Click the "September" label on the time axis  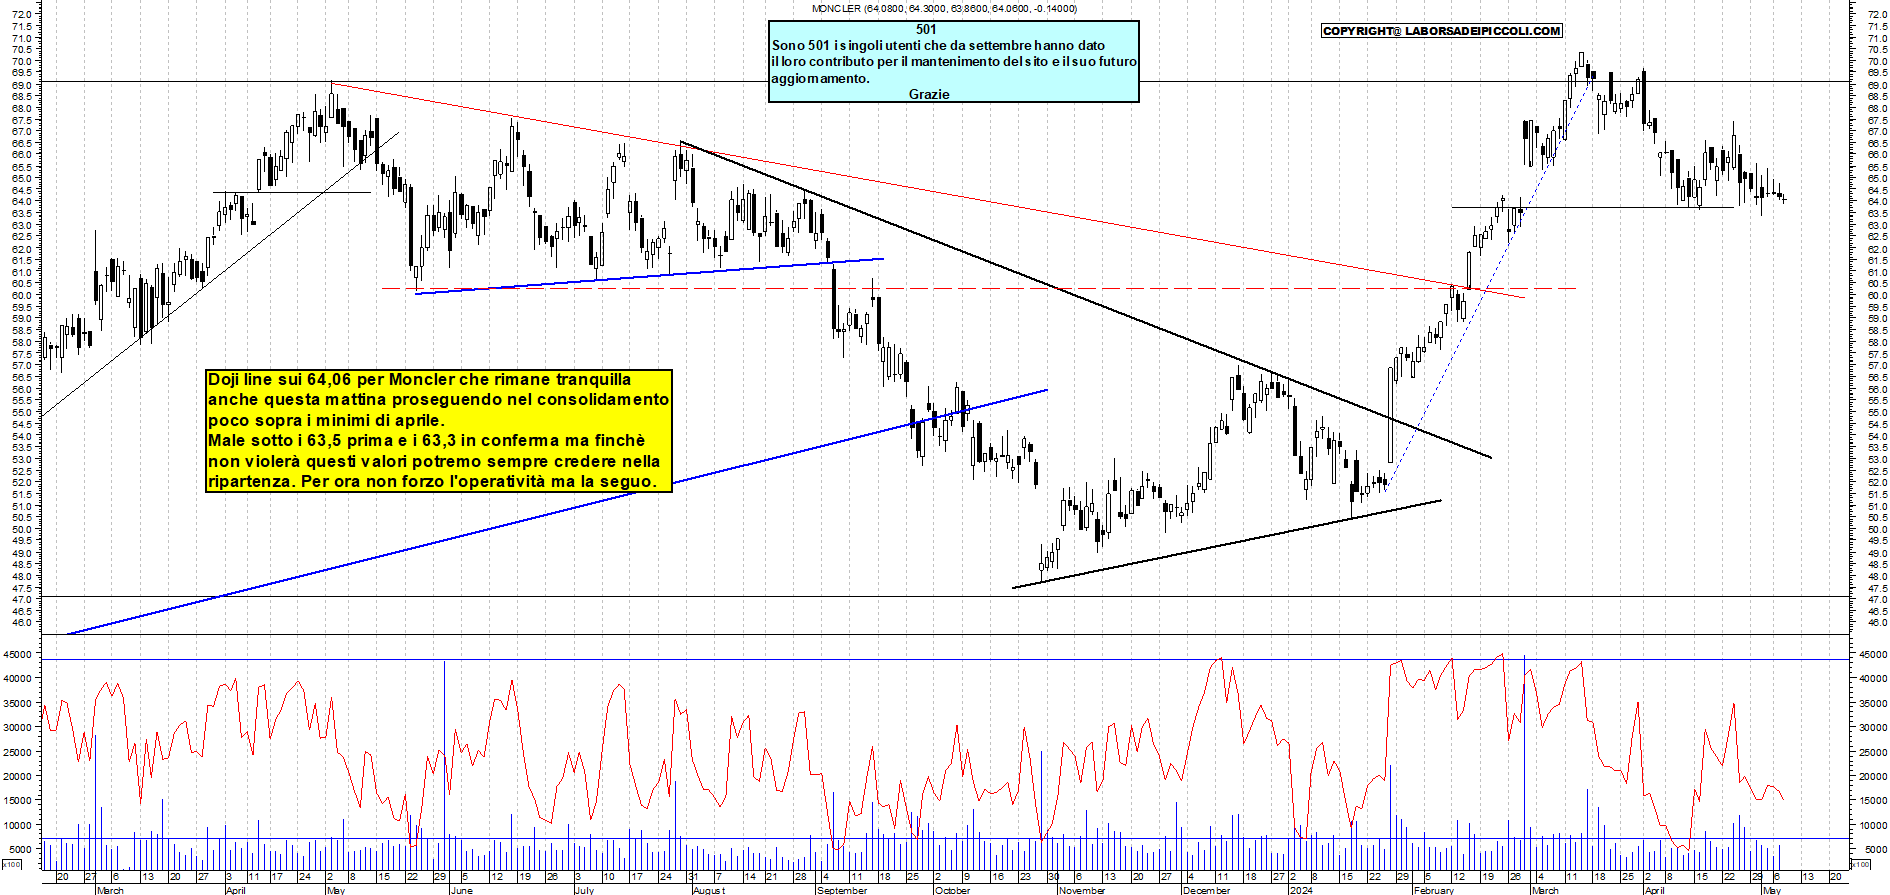pyautogui.click(x=842, y=890)
